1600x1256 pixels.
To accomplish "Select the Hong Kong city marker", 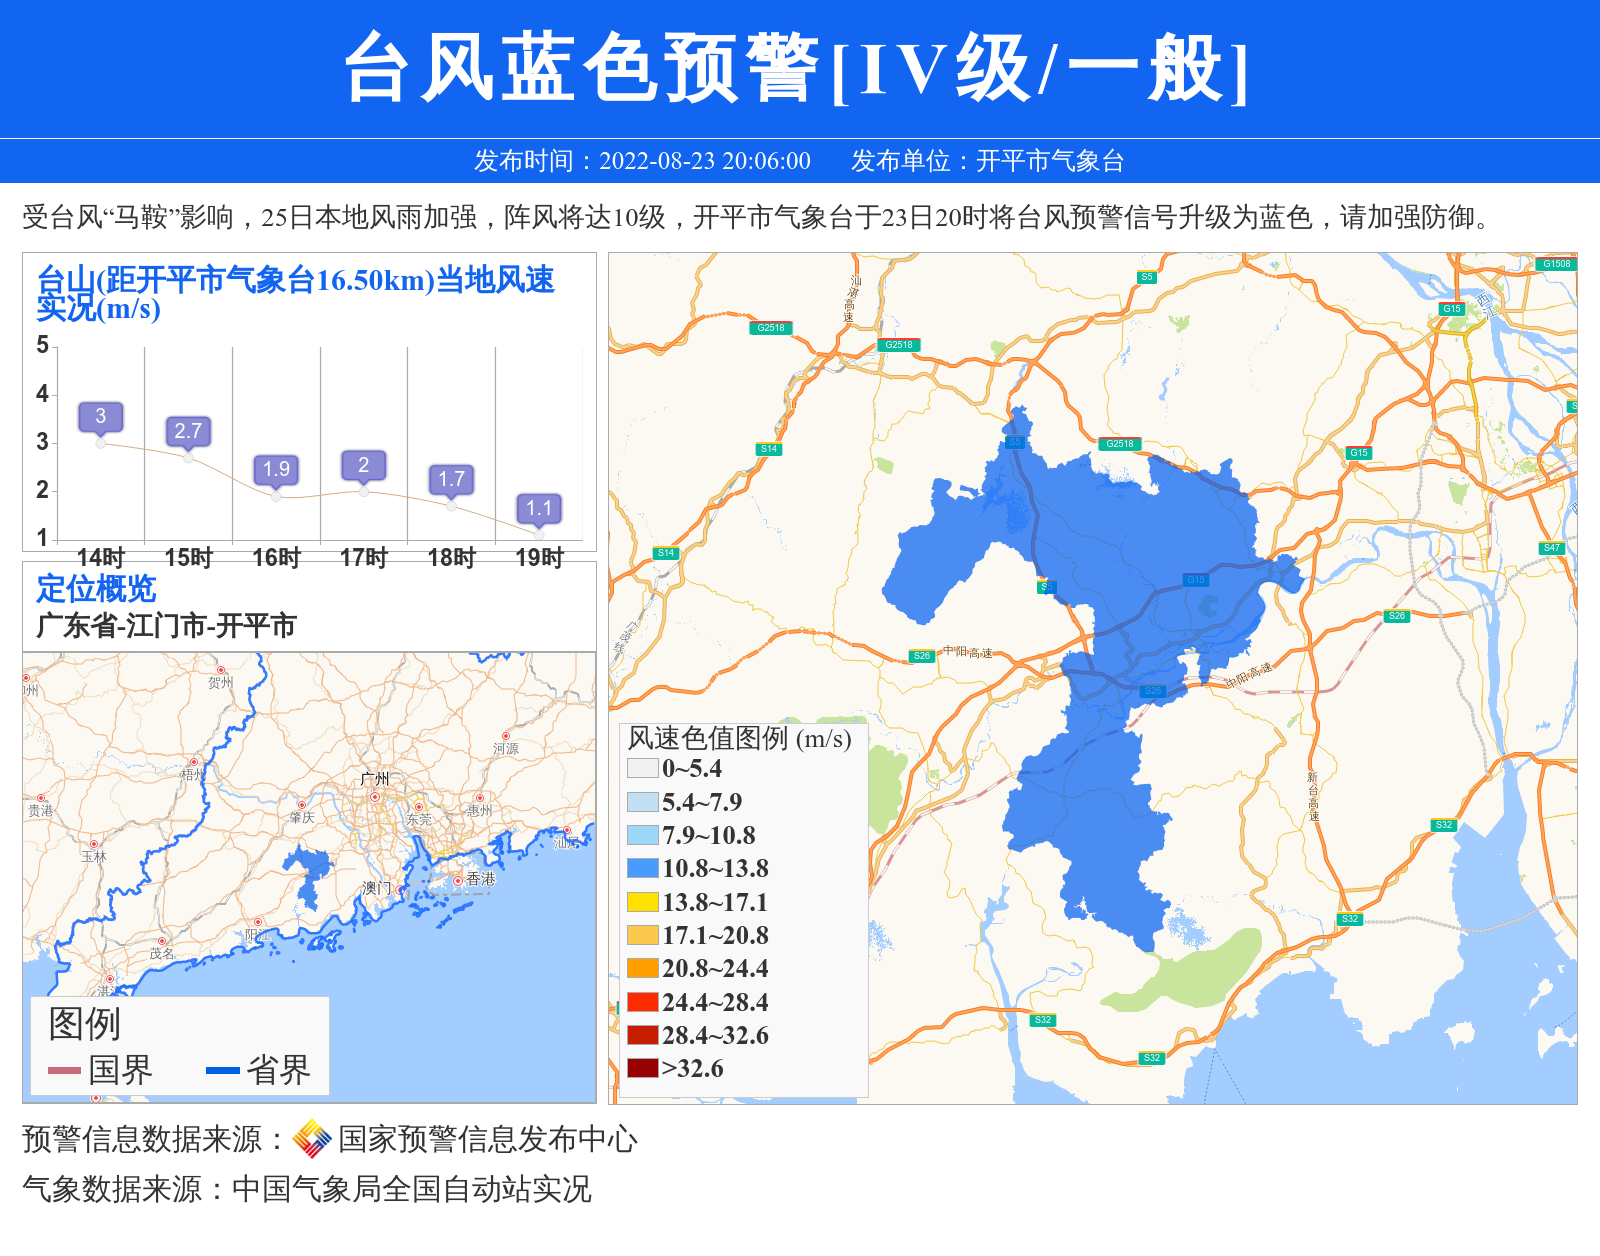I will [x=458, y=880].
